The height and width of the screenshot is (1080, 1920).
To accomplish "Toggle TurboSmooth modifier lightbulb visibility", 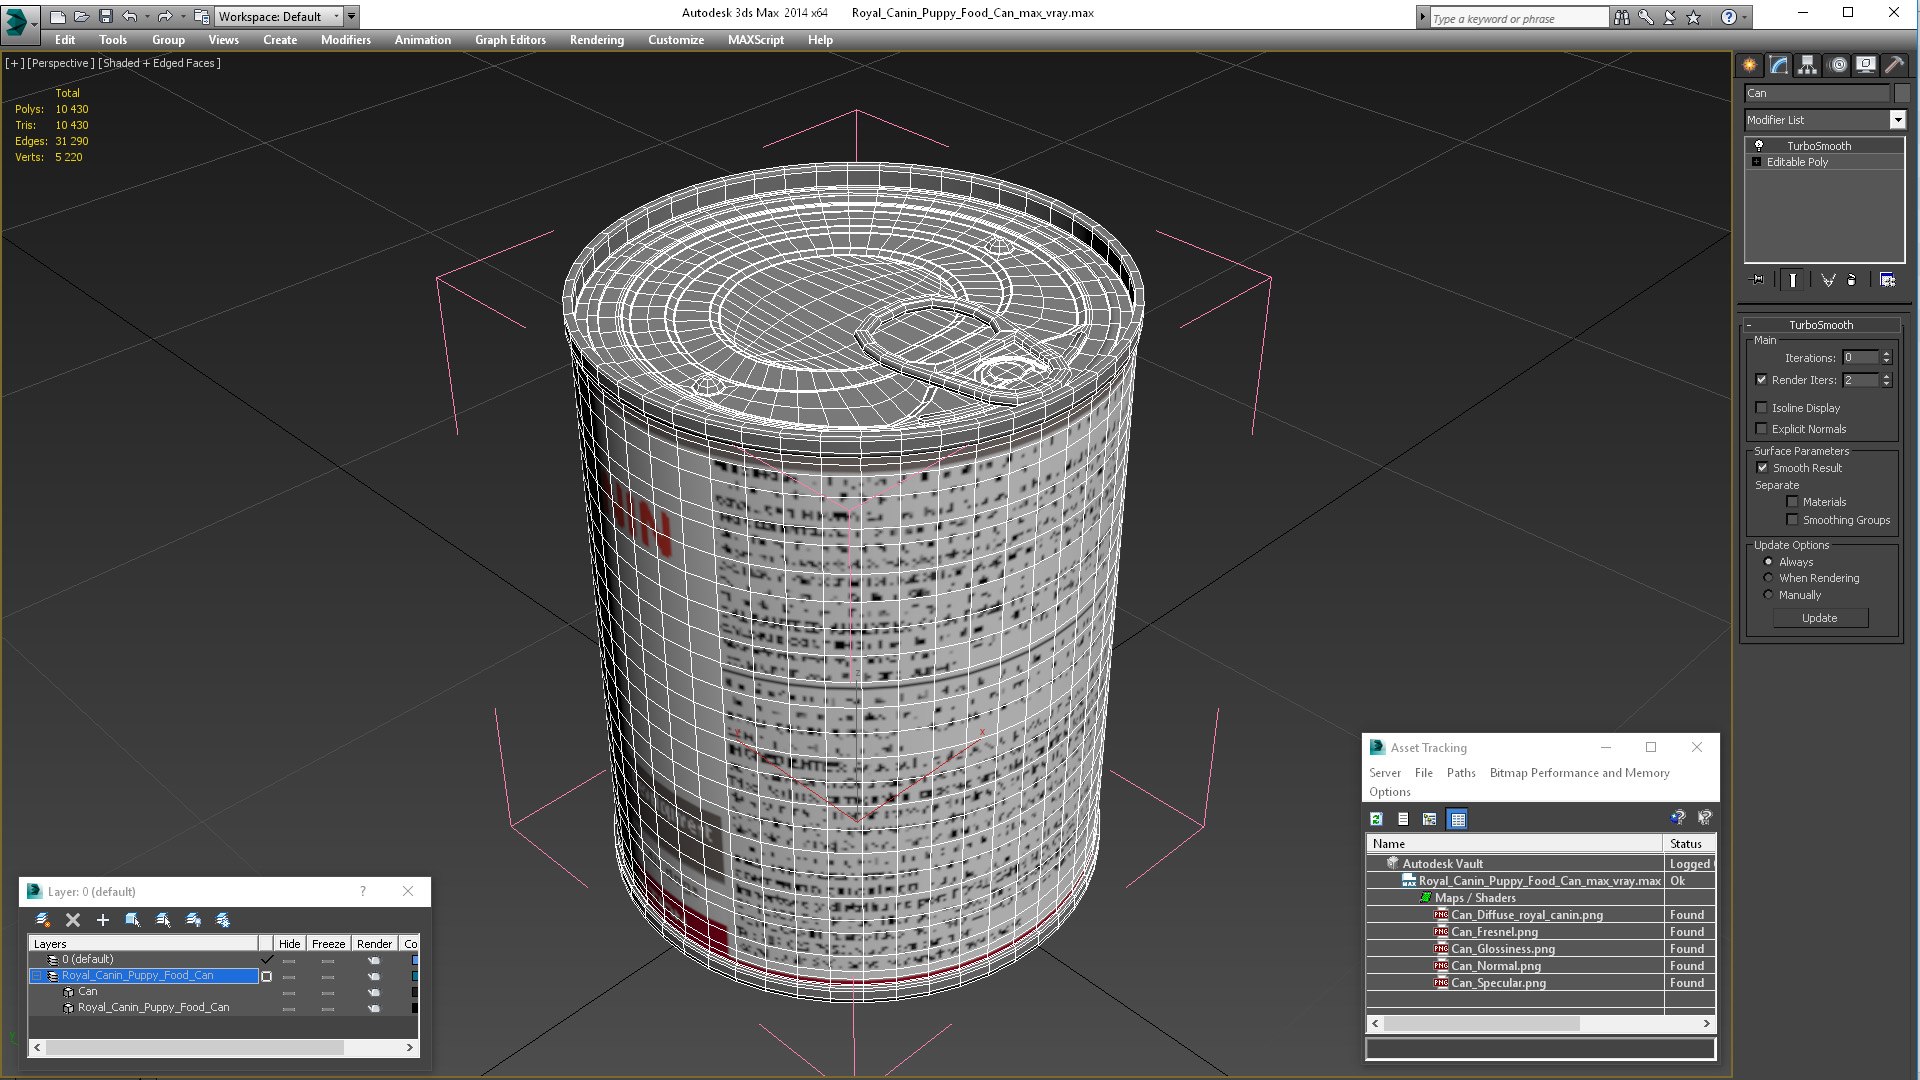I will coord(1759,146).
